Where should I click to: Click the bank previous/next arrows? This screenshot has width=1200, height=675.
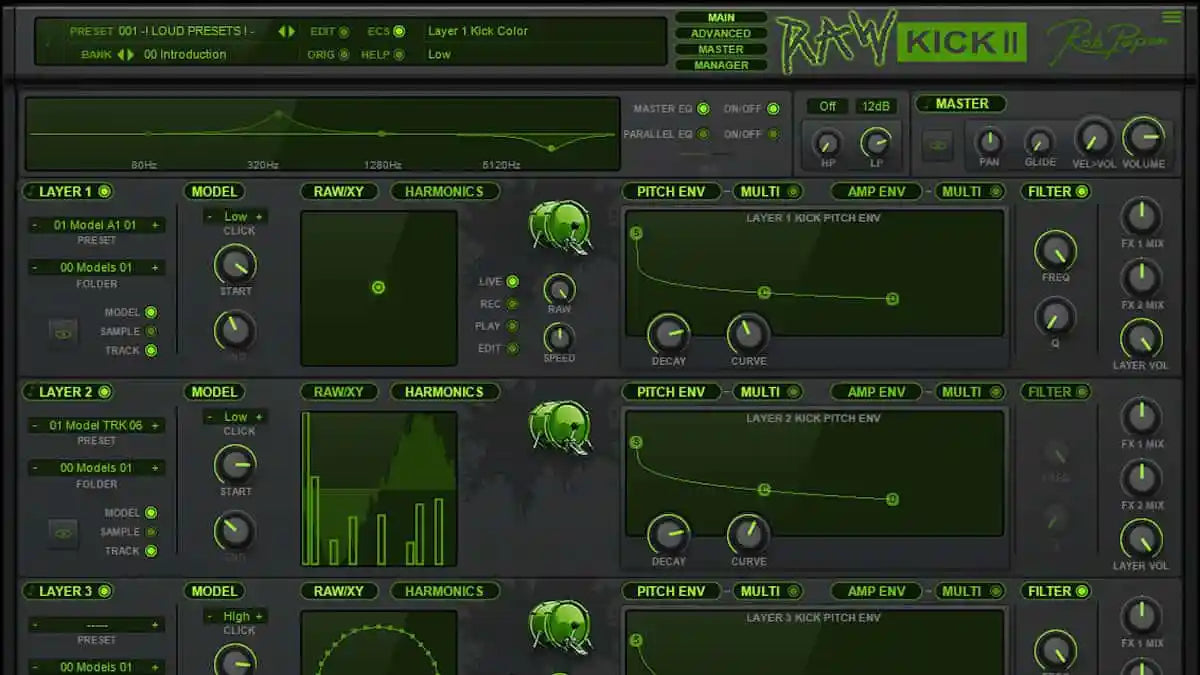click(x=126, y=54)
